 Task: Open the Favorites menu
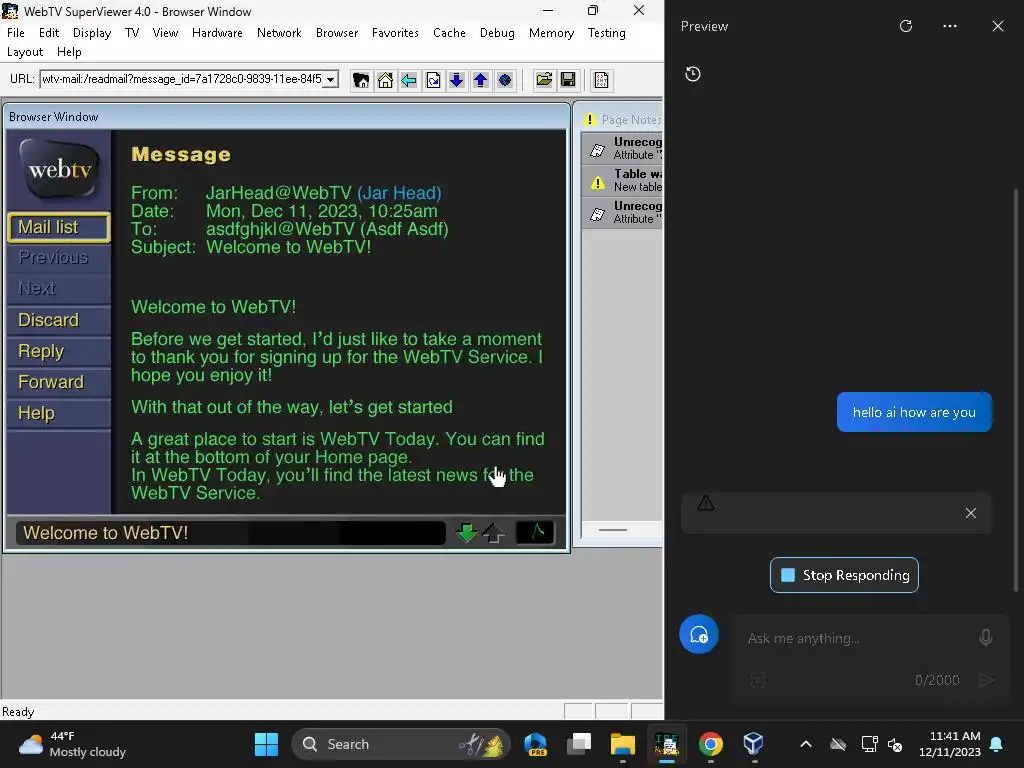click(395, 33)
